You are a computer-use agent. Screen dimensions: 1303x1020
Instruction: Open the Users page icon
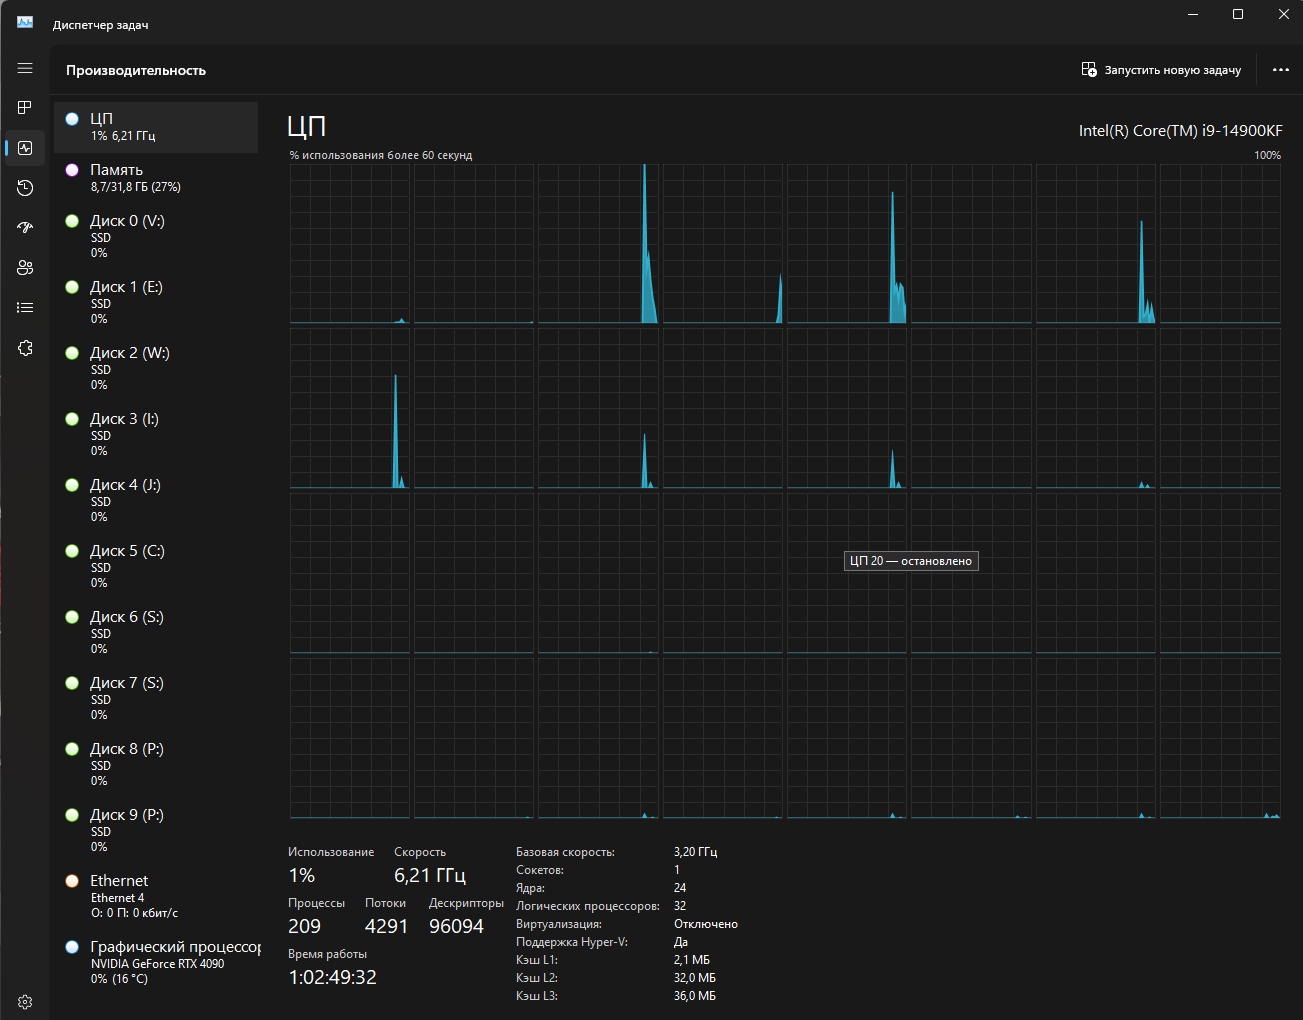[x=25, y=267]
